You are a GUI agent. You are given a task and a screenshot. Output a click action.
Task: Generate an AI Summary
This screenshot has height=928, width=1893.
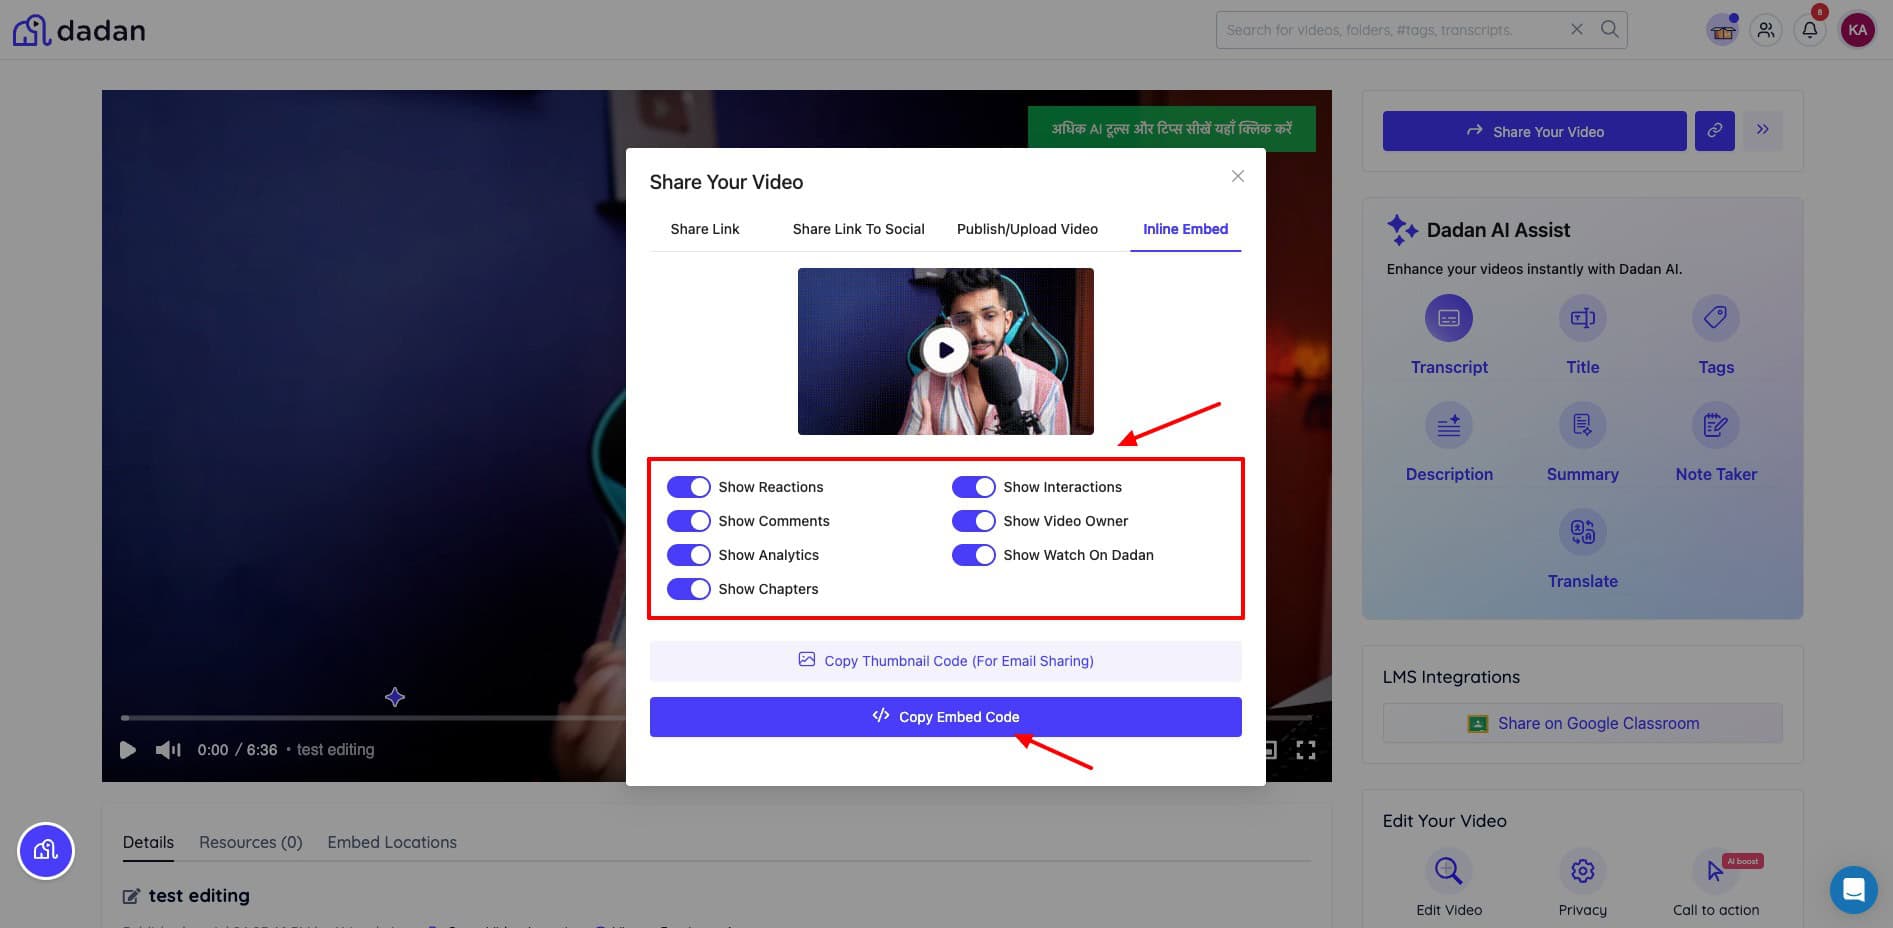1582,426
